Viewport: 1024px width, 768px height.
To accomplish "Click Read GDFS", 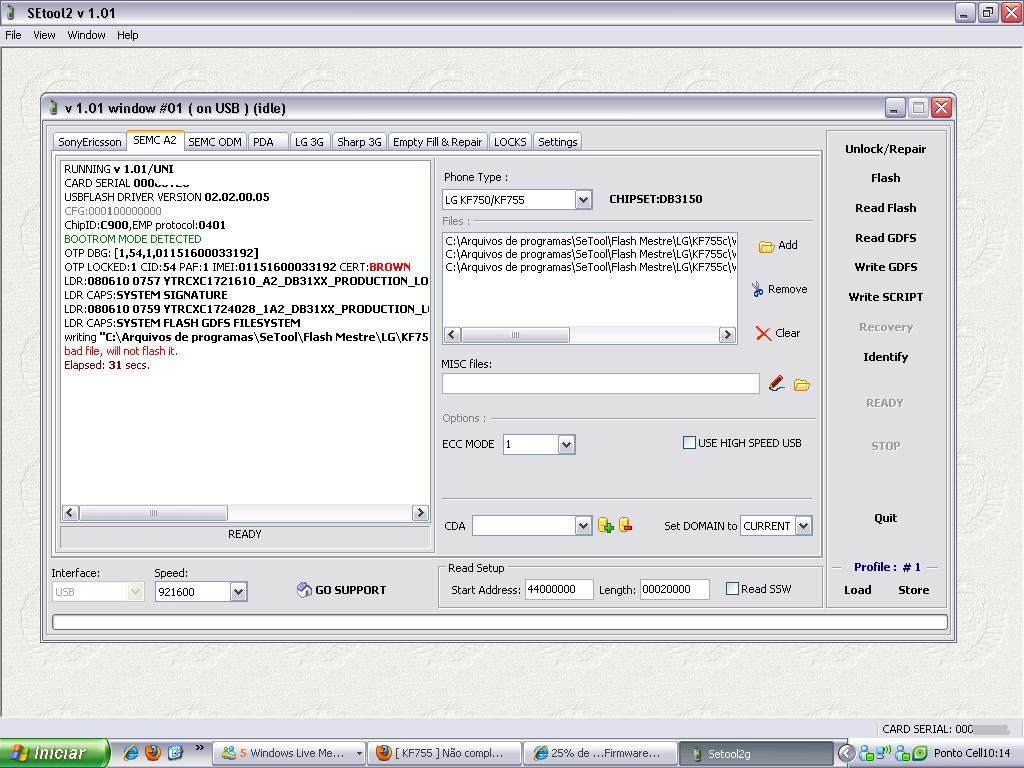I will coord(886,238).
